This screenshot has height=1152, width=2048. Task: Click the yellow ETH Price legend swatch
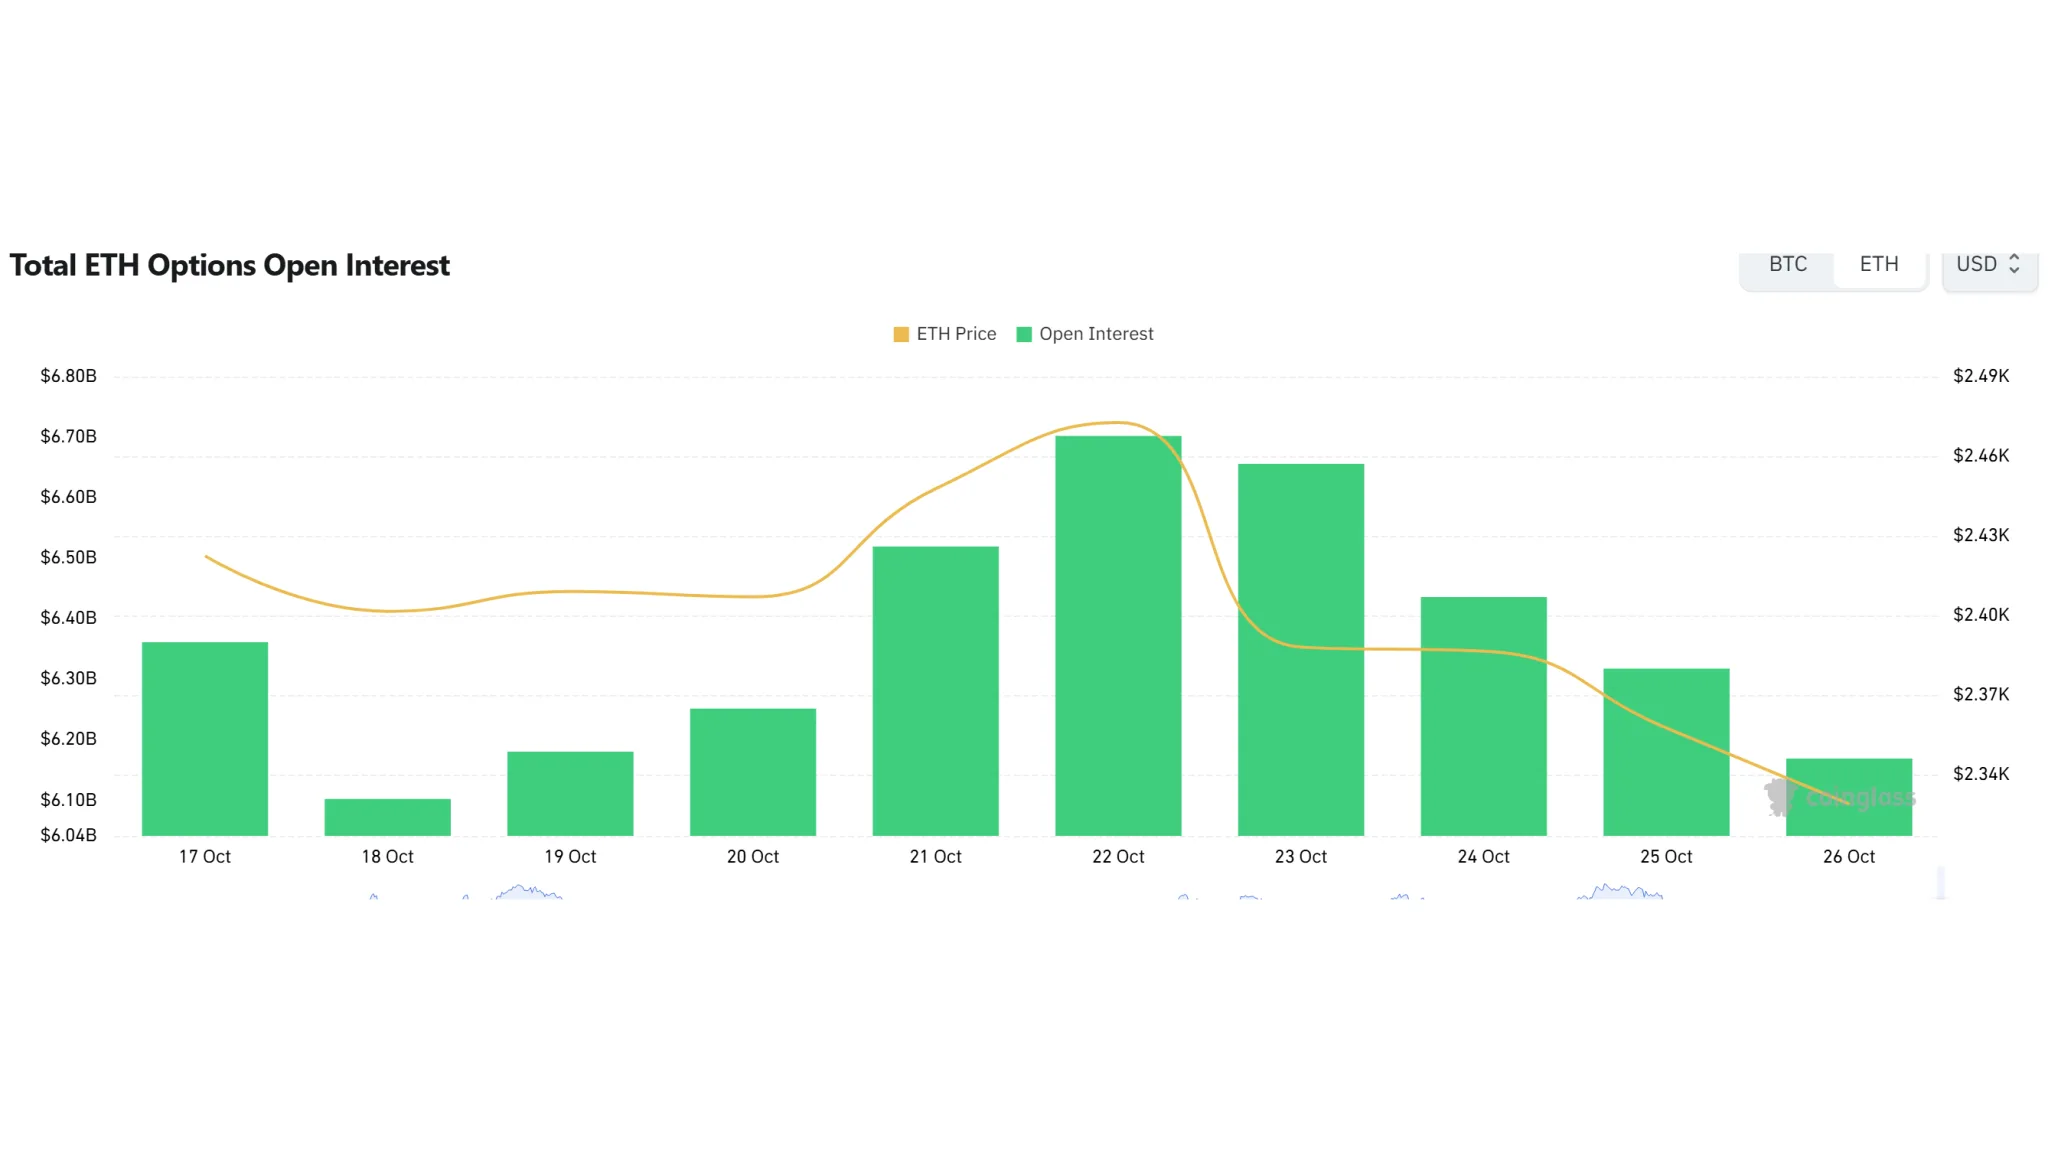coord(901,334)
